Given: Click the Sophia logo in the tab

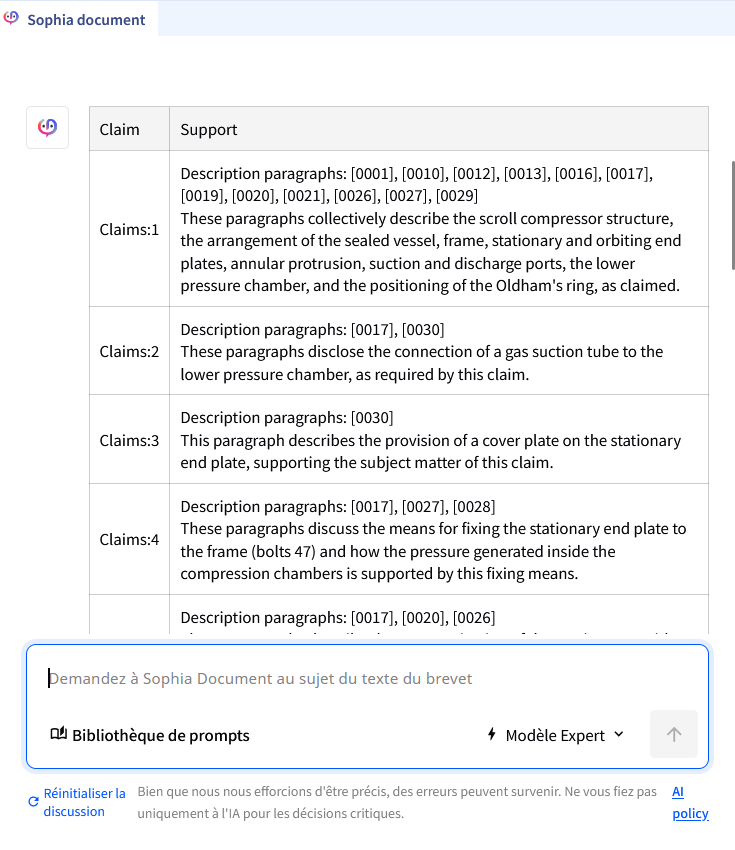Looking at the screenshot, I should [12, 18].
